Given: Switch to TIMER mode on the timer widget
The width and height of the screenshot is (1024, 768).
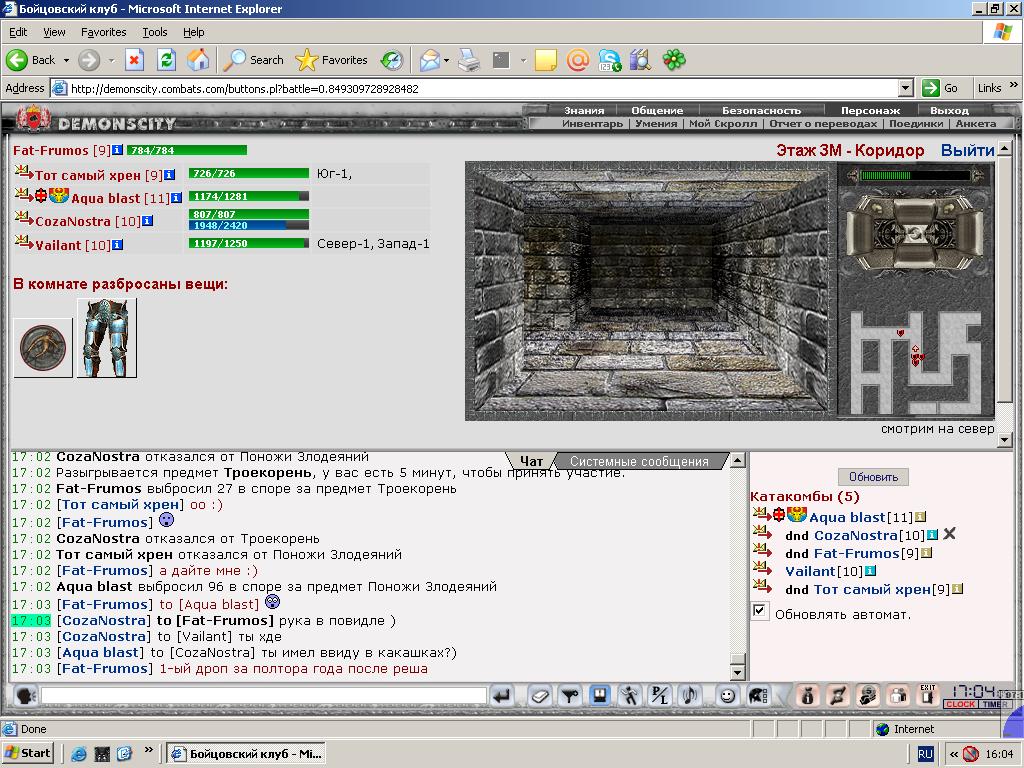Looking at the screenshot, I should pyautogui.click(x=995, y=704).
